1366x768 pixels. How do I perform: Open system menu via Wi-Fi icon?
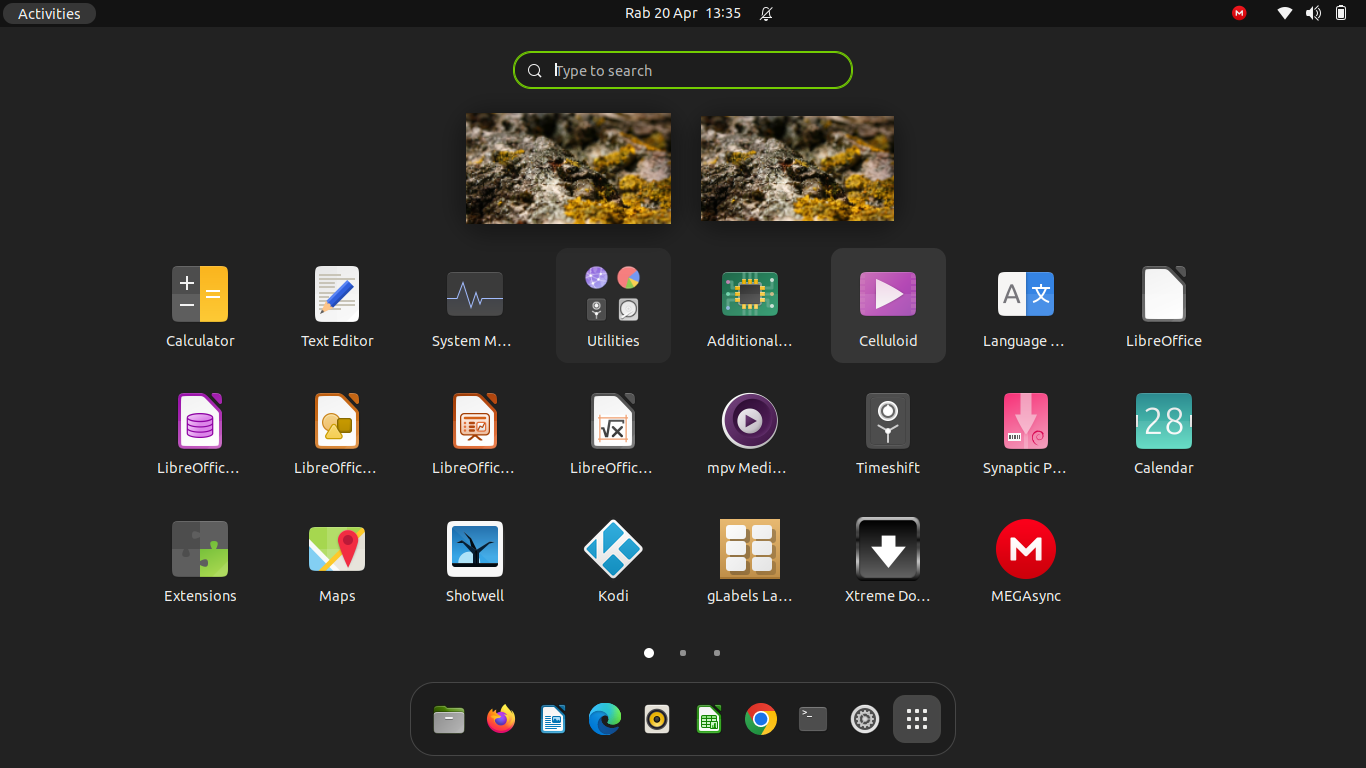pos(1285,13)
